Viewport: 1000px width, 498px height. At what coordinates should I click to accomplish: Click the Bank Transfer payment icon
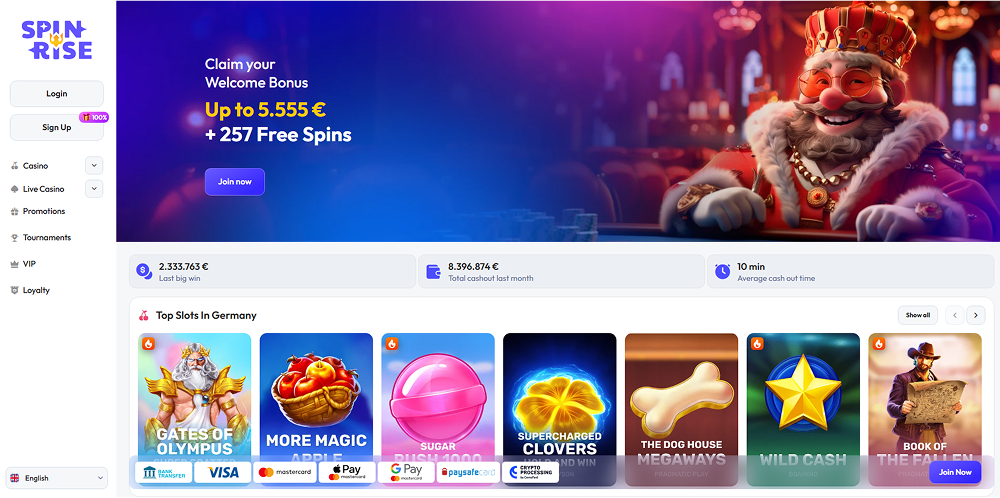click(x=163, y=472)
